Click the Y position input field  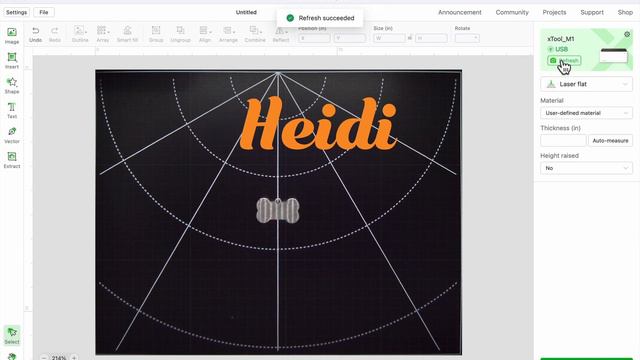(350, 38)
